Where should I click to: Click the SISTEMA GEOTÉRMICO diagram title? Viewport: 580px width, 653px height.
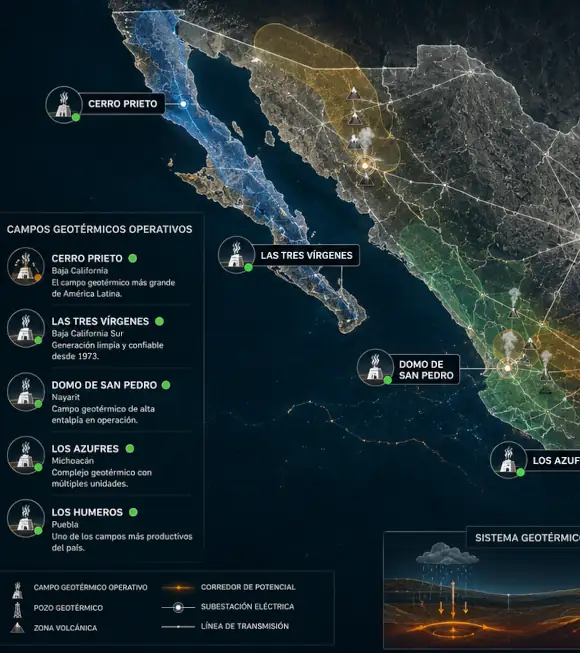coord(527,538)
